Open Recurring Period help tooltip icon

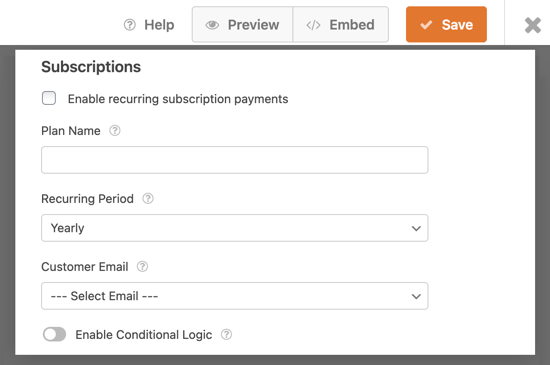point(148,198)
